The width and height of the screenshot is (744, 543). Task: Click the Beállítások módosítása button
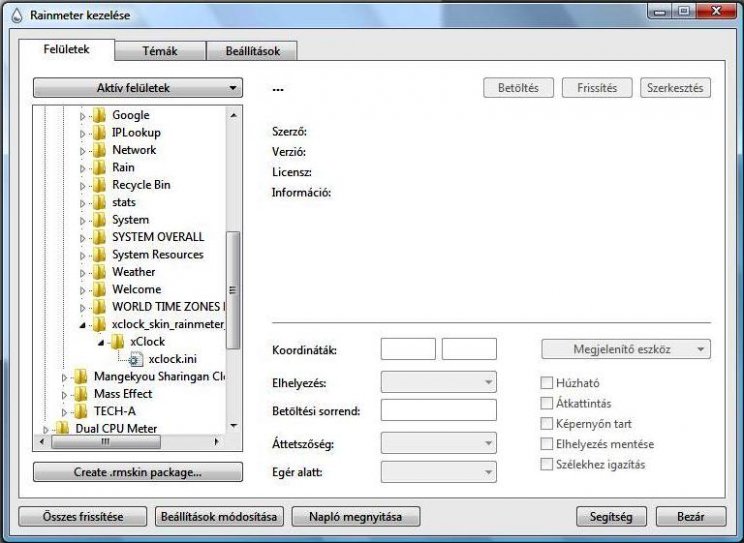[x=219, y=516]
